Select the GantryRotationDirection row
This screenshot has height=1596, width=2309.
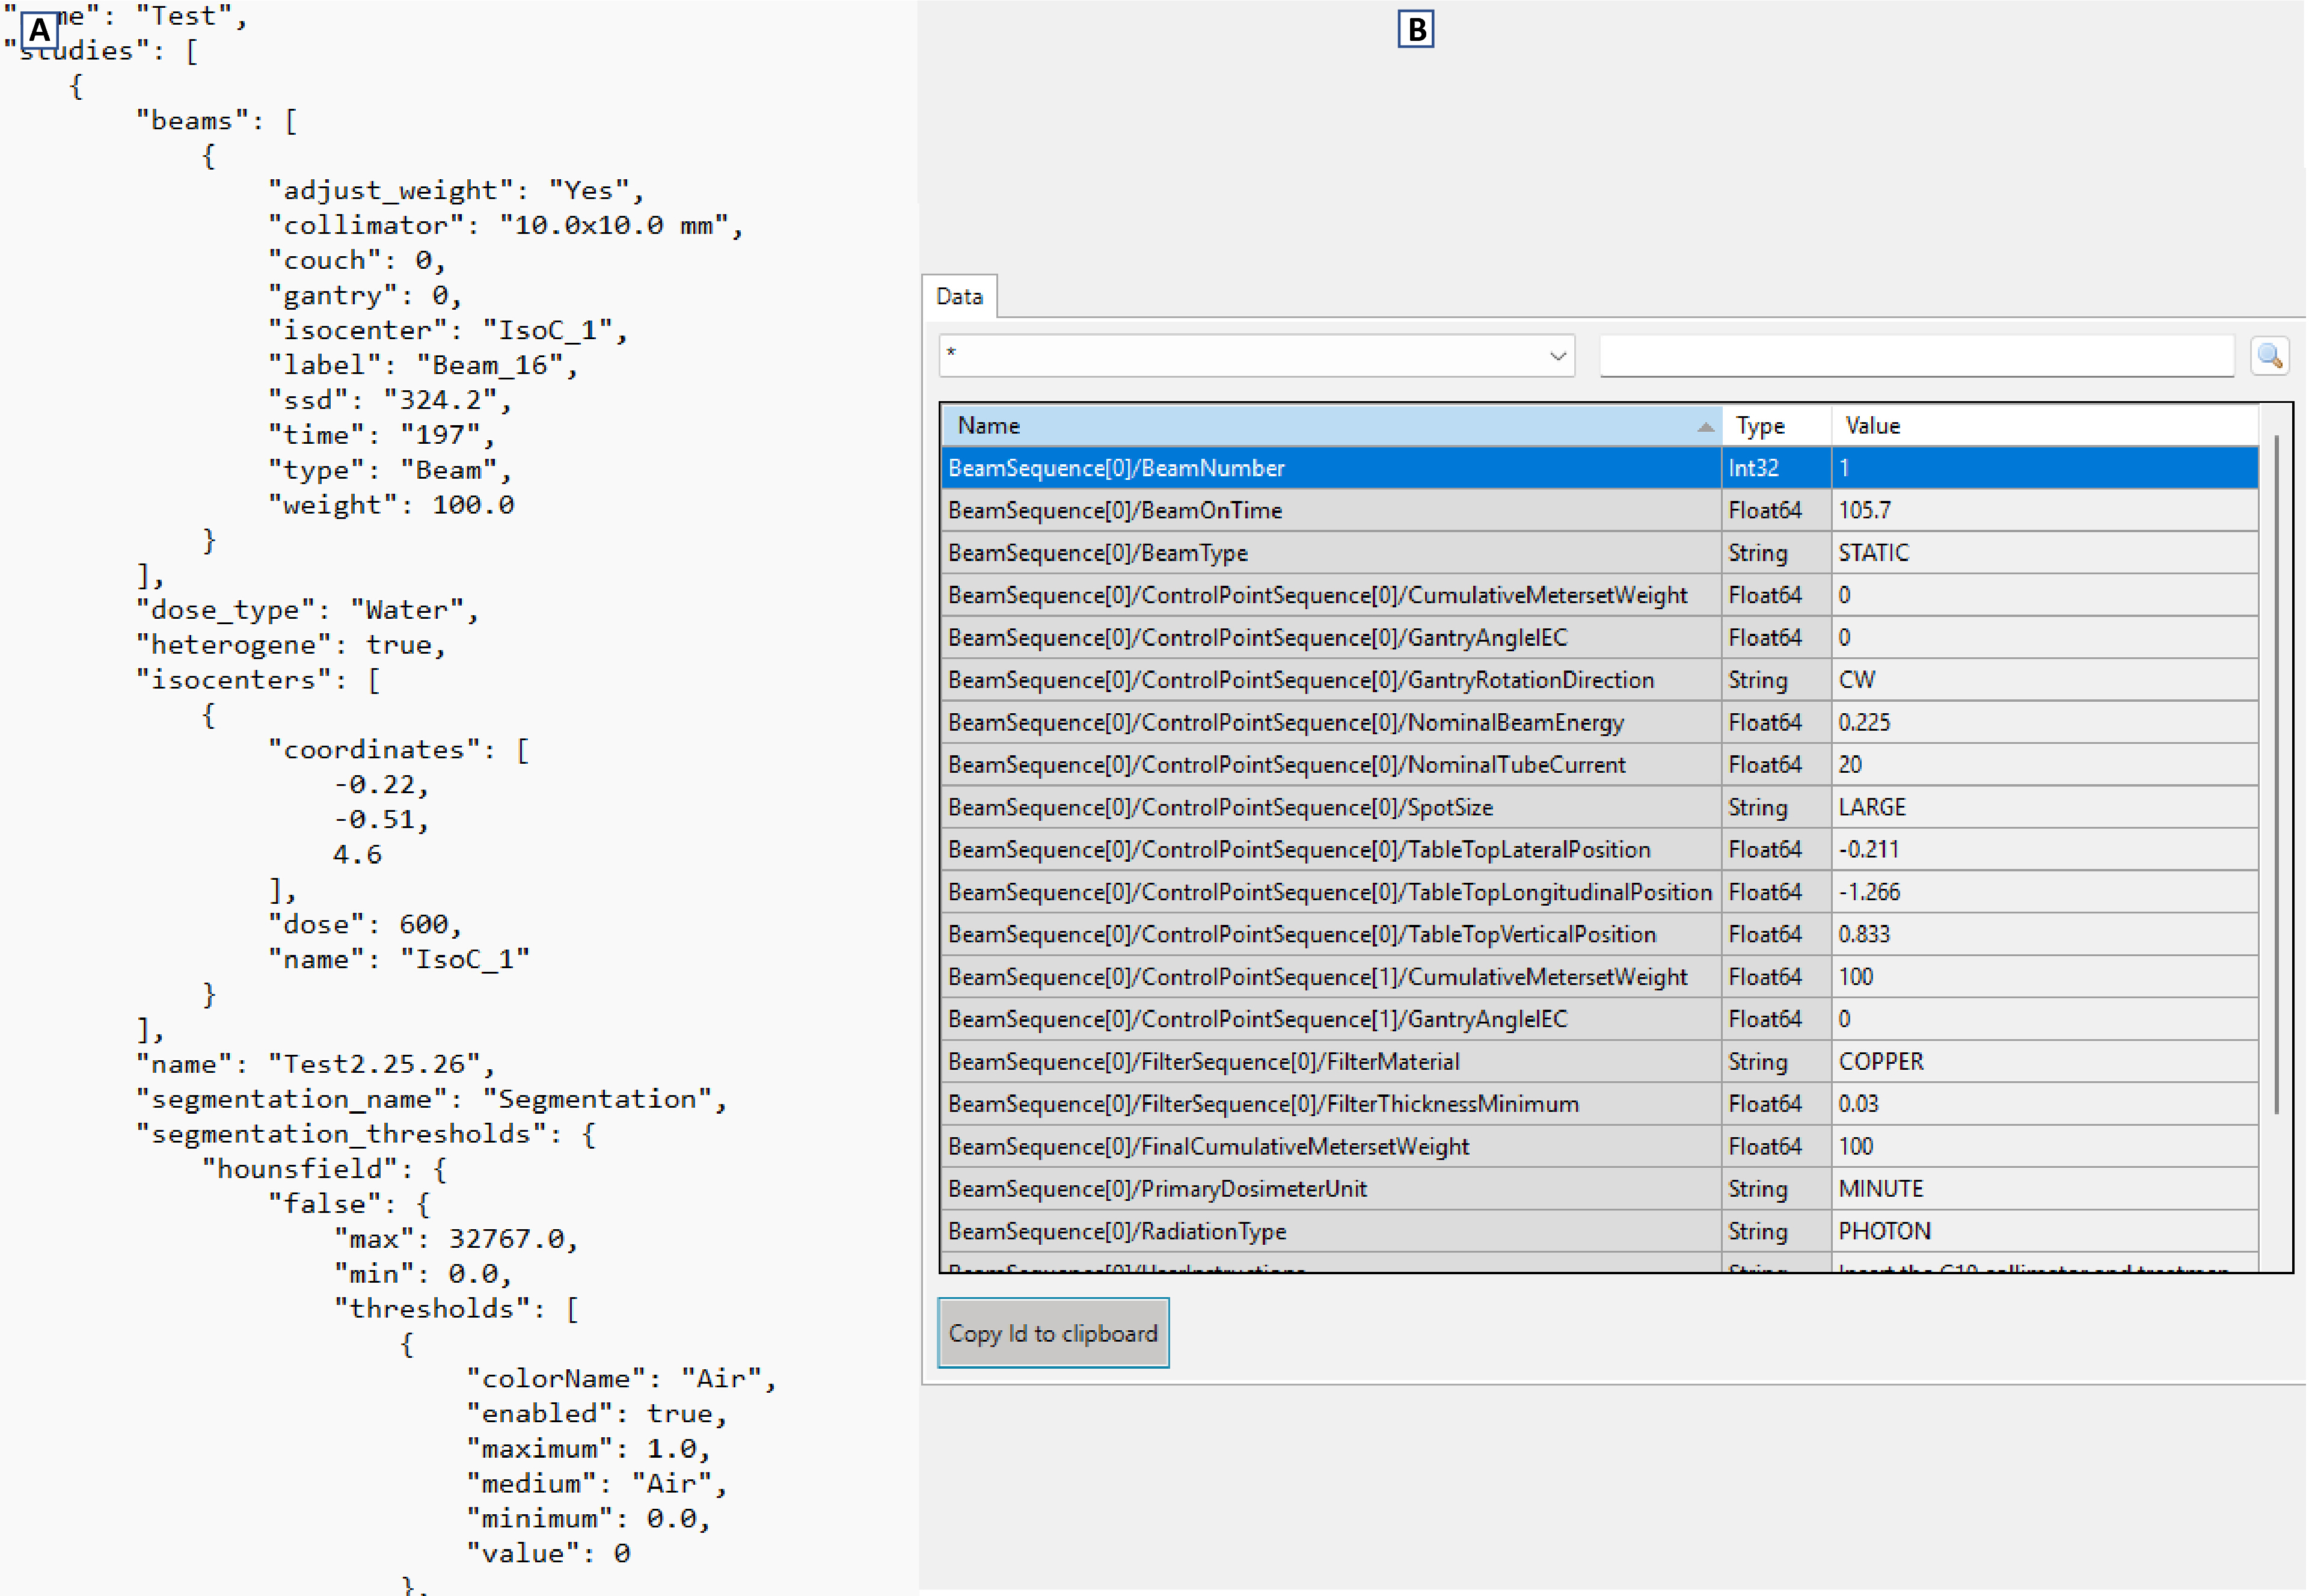1600,680
